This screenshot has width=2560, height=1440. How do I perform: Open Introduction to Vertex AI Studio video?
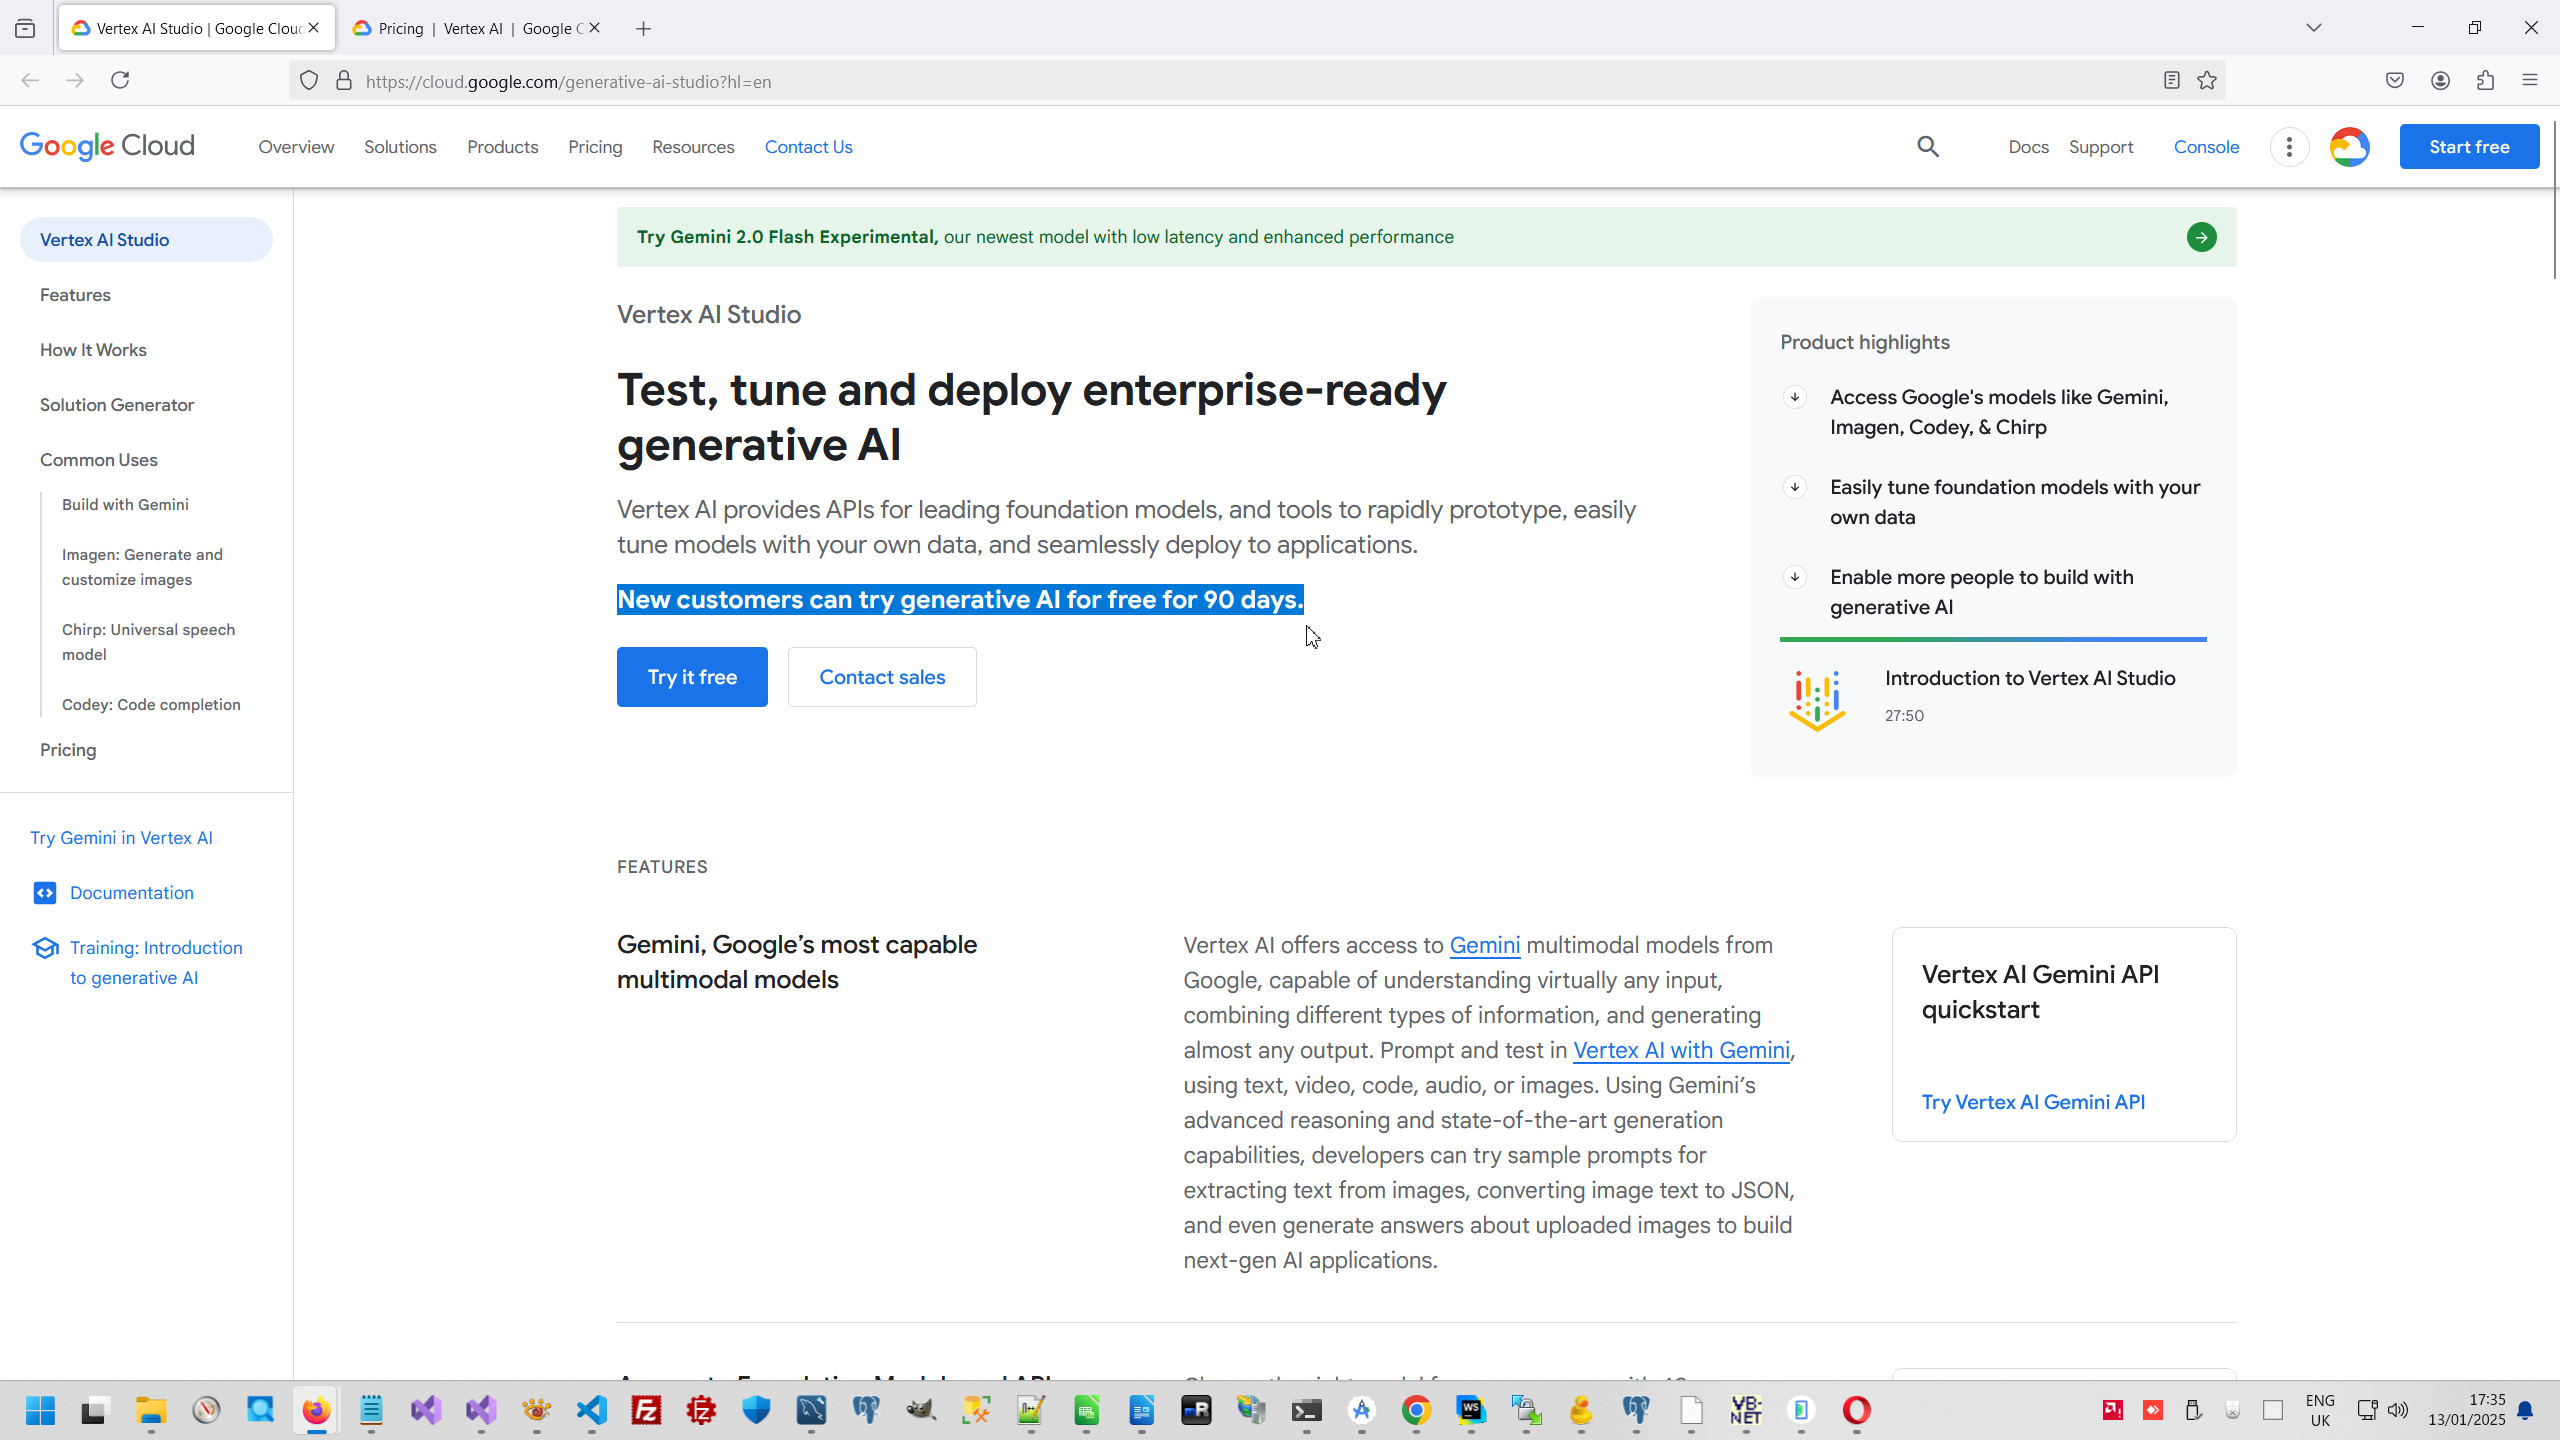tap(2029, 678)
